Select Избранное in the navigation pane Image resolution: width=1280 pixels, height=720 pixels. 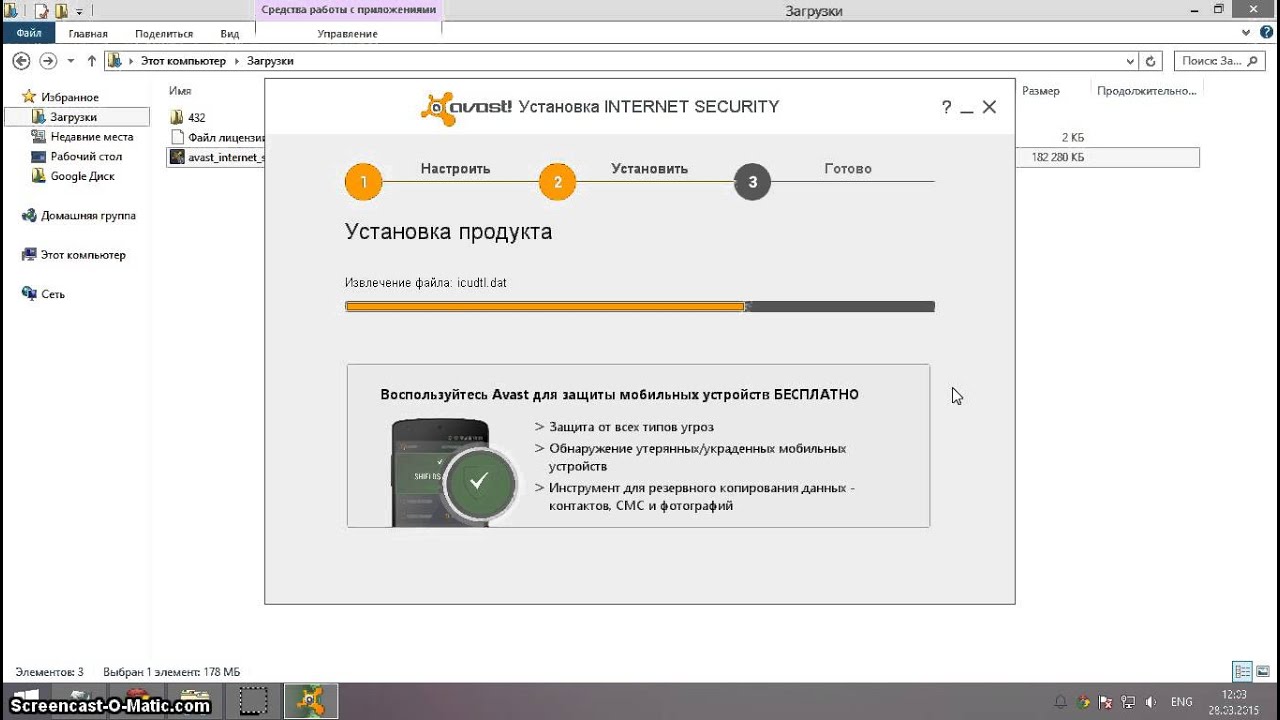[x=60, y=97]
